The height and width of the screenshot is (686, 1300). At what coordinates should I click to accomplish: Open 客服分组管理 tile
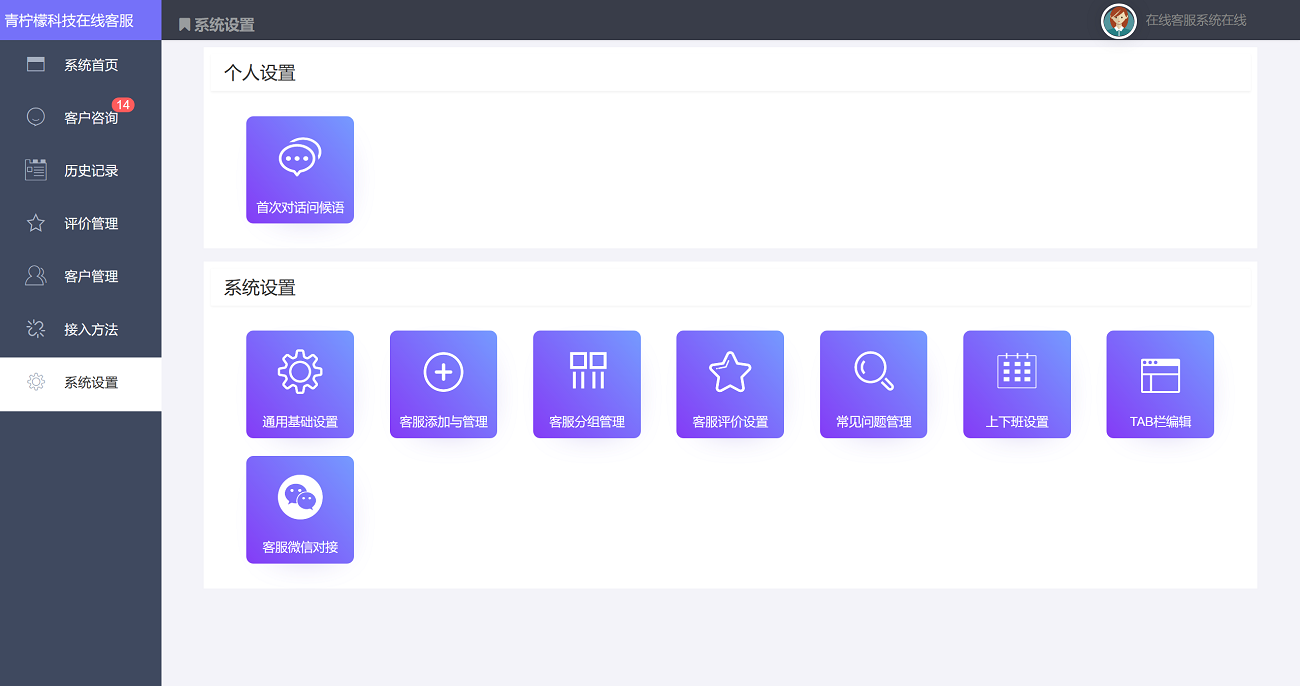click(586, 384)
